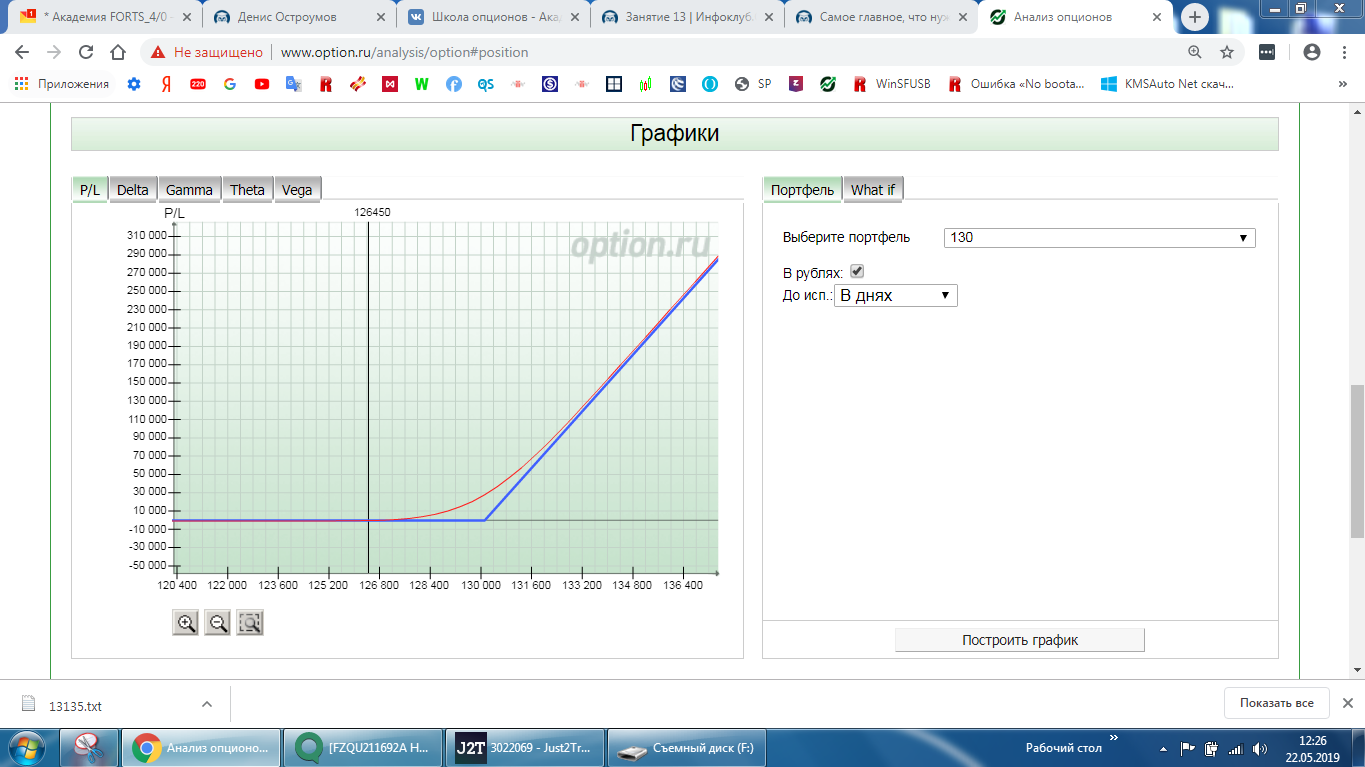Open the blue settings gear bookmark
Image resolution: width=1365 pixels, height=767 pixels.
click(x=134, y=84)
